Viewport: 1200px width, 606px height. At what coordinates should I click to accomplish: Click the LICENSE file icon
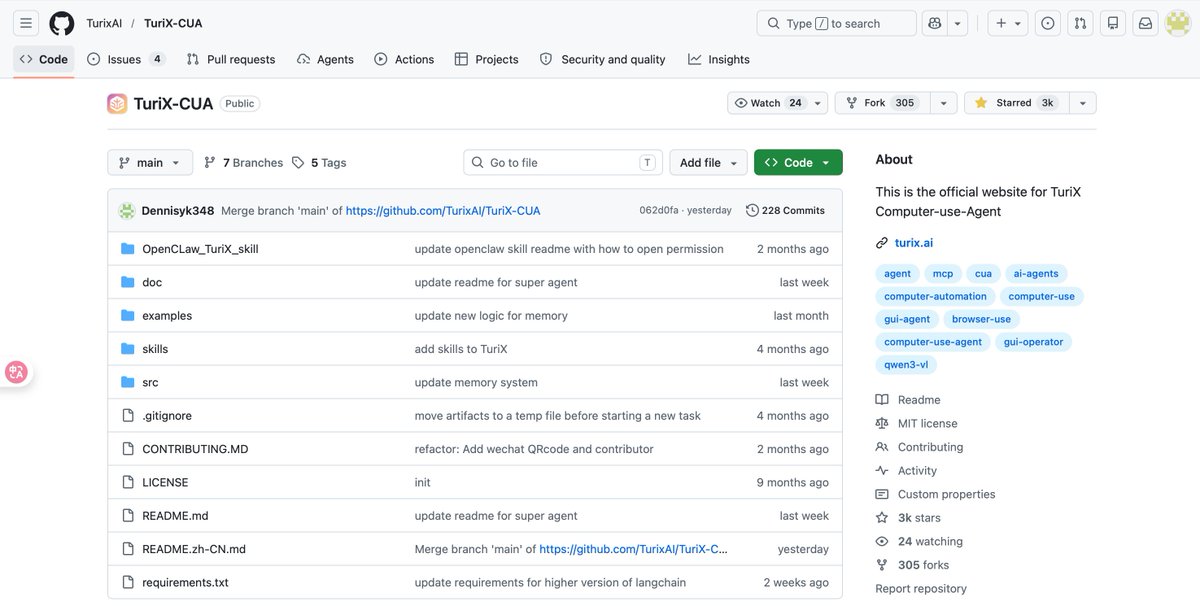(127, 482)
